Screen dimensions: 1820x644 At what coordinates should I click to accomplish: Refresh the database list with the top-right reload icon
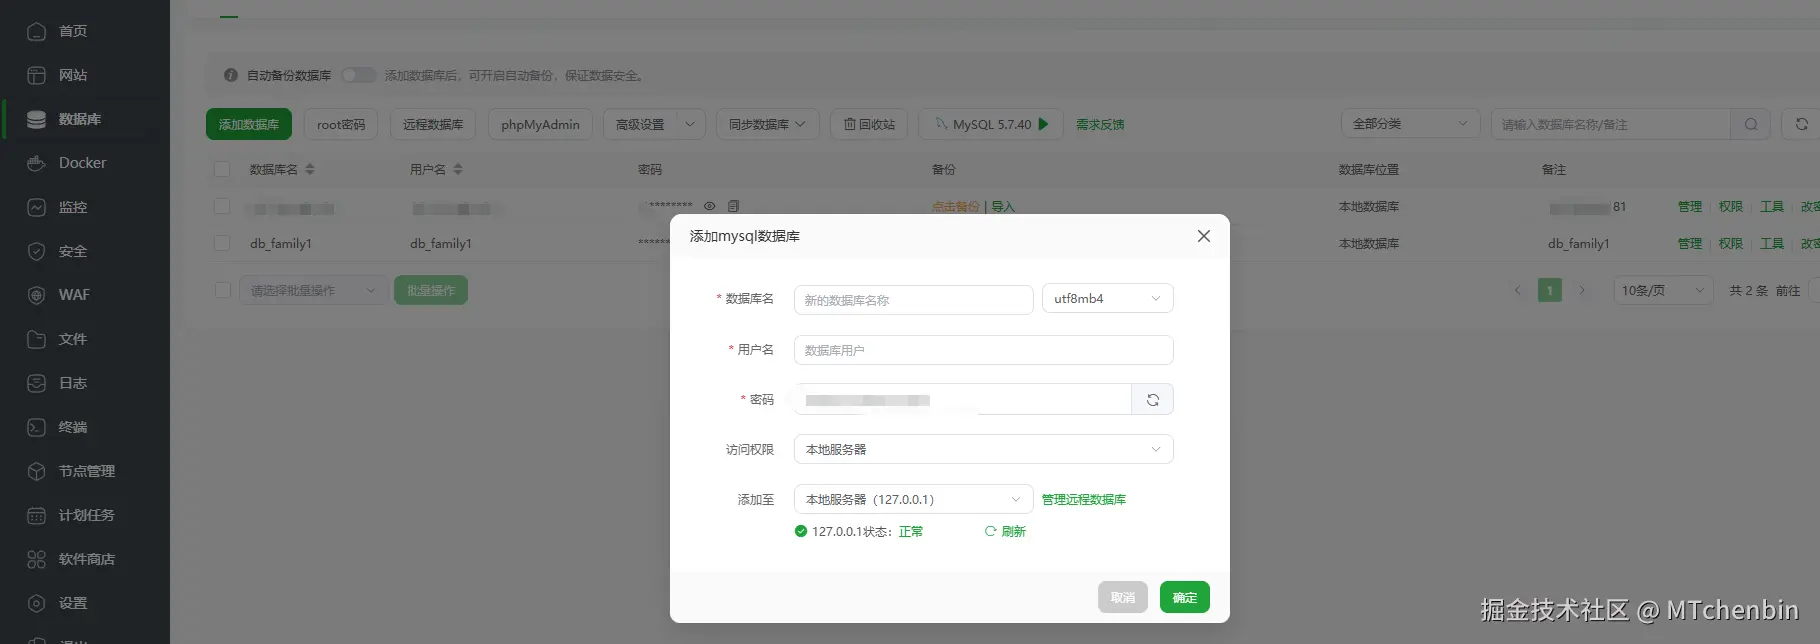click(x=1801, y=124)
